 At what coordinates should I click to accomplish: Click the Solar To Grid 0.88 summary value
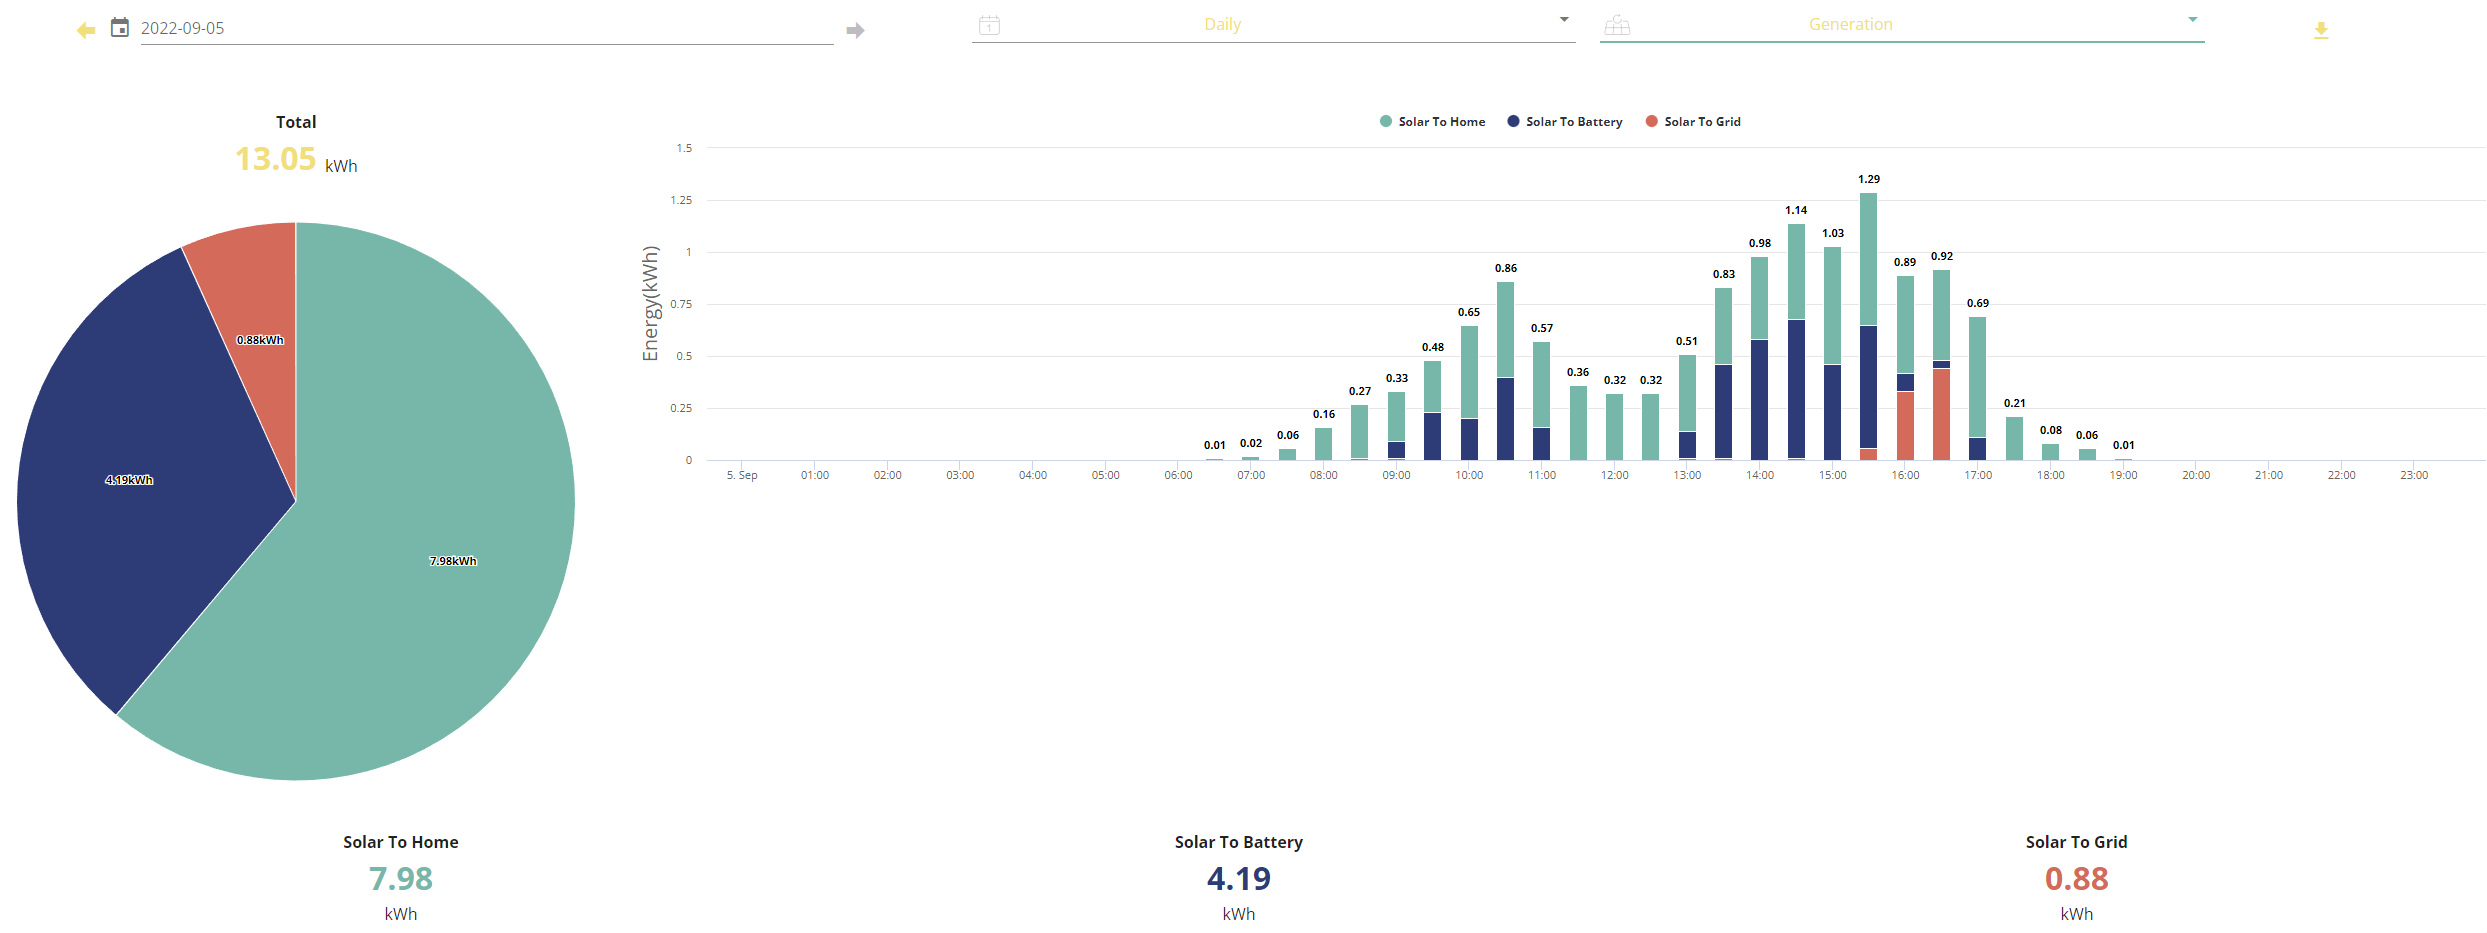click(x=2077, y=879)
